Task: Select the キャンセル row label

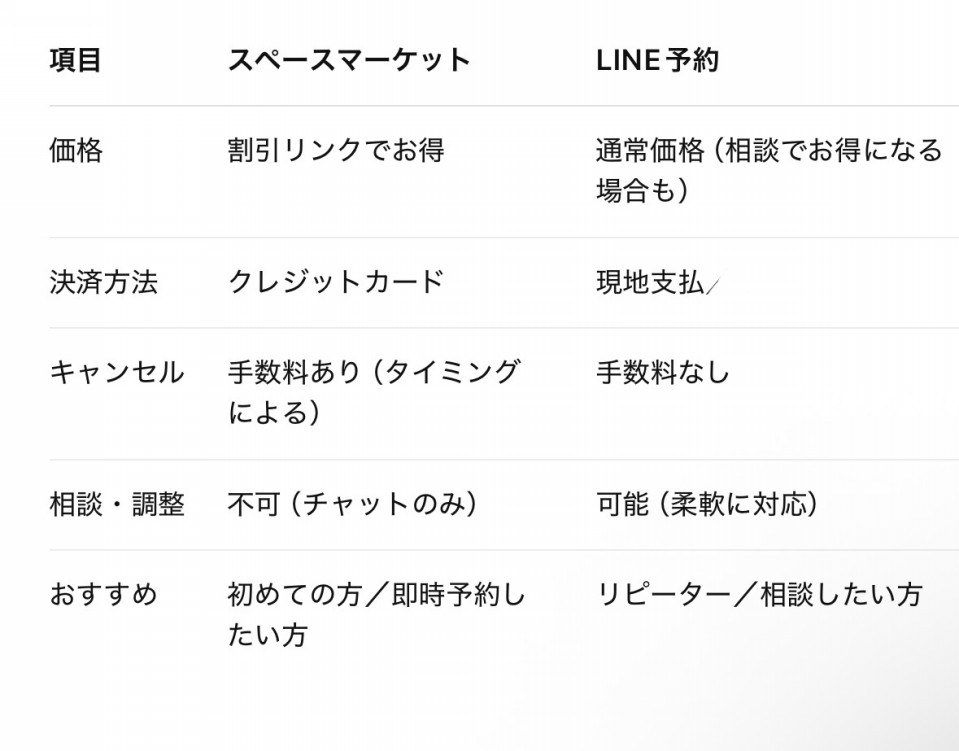Action: tap(116, 372)
